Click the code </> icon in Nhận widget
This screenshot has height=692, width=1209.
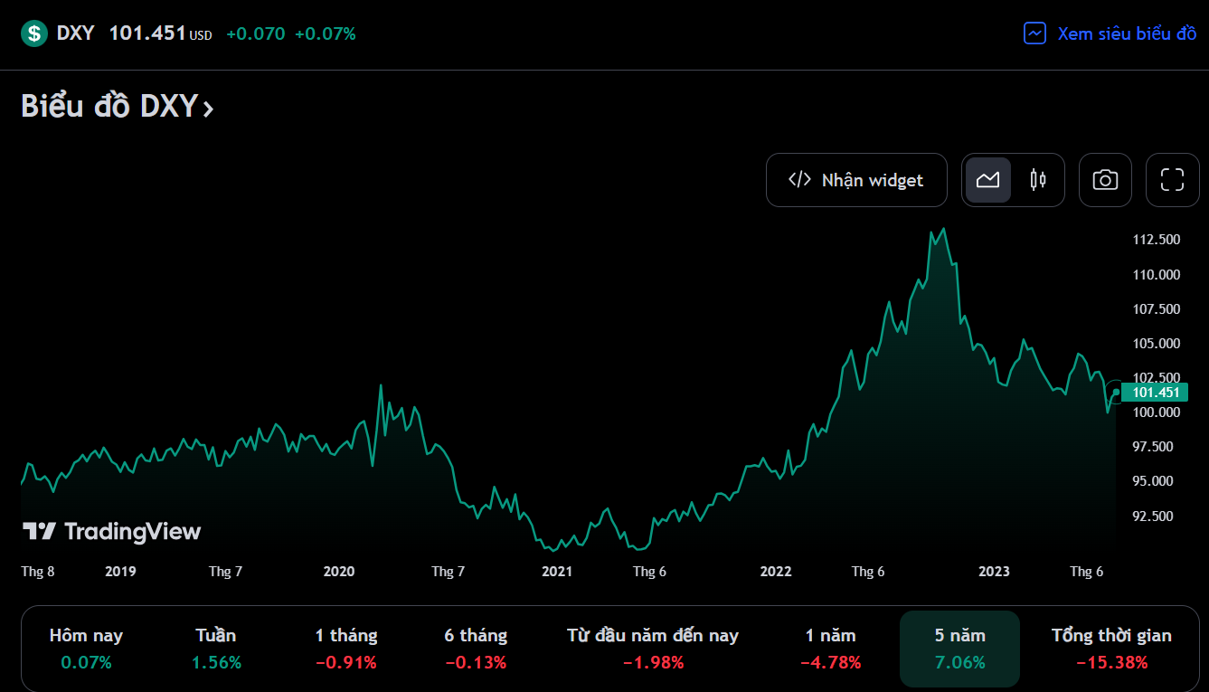pyautogui.click(x=798, y=180)
